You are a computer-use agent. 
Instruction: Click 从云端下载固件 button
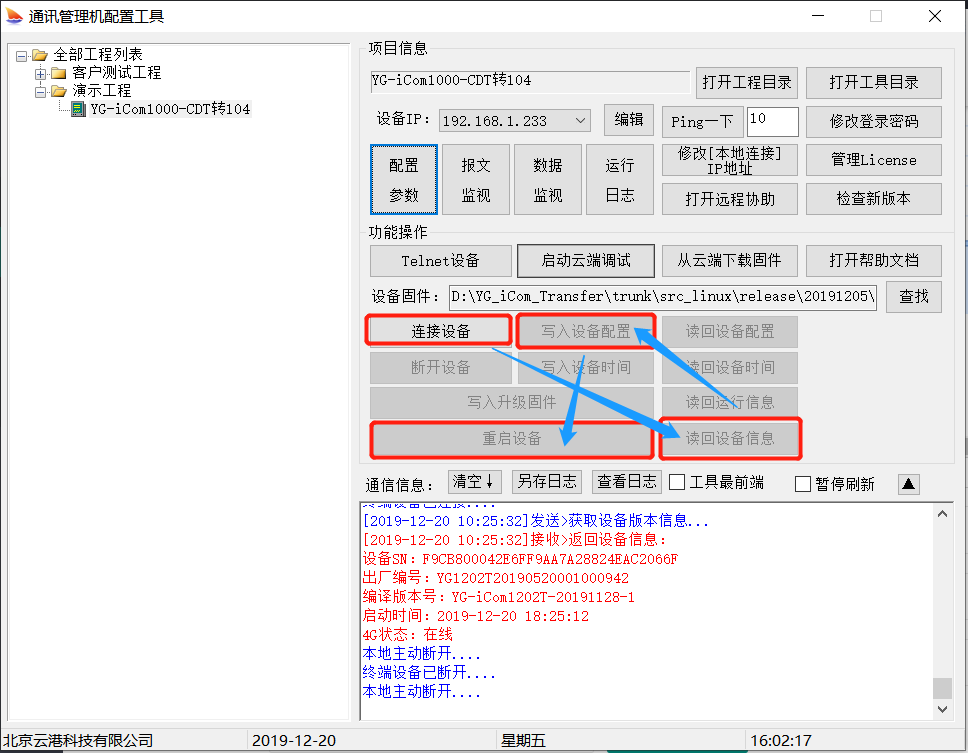[x=730, y=261]
